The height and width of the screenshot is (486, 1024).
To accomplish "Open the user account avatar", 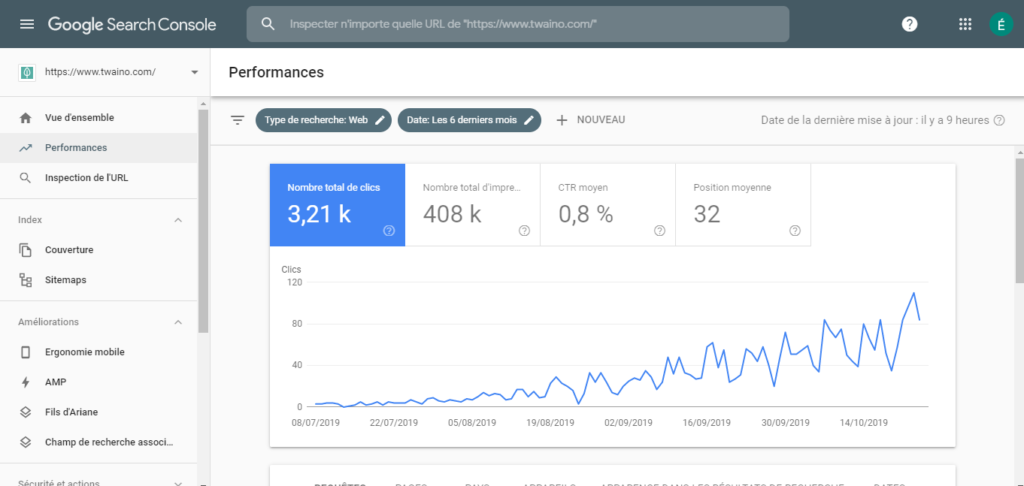I will (1001, 24).
